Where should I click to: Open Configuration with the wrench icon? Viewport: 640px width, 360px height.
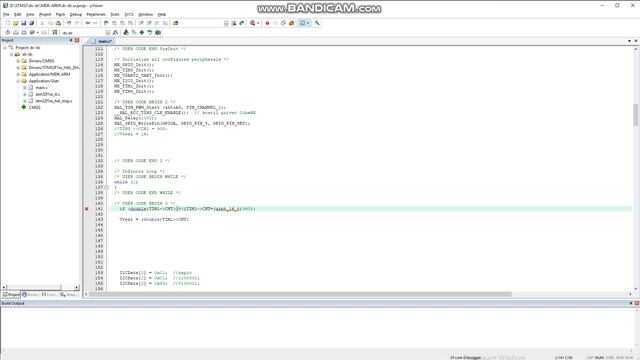317,23
